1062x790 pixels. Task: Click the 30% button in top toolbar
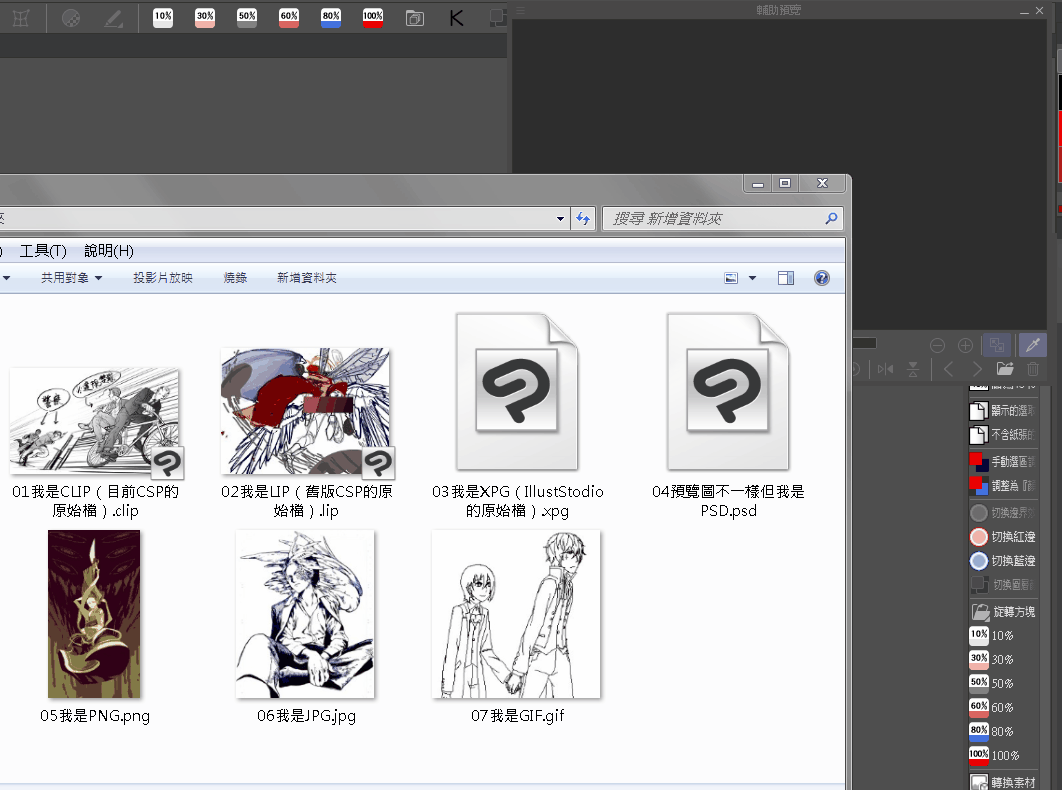(x=205, y=18)
